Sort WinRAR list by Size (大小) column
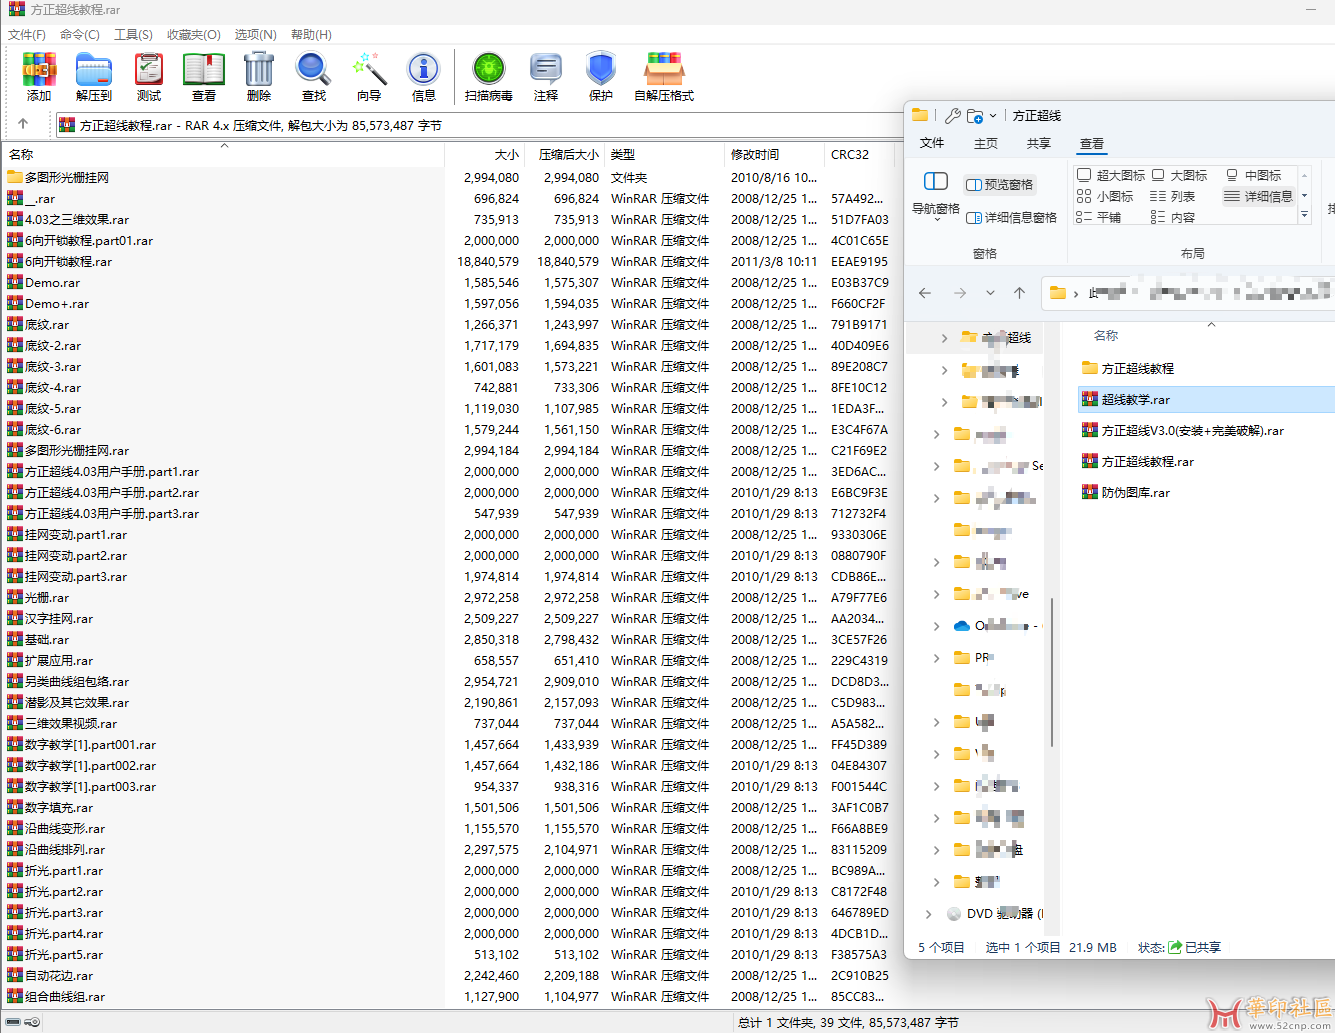This screenshot has height=1033, width=1335. [485, 154]
